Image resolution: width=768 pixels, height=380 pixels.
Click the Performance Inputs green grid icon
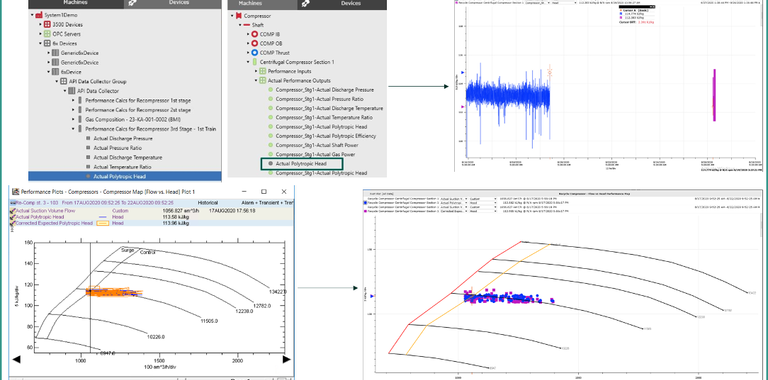(263, 71)
